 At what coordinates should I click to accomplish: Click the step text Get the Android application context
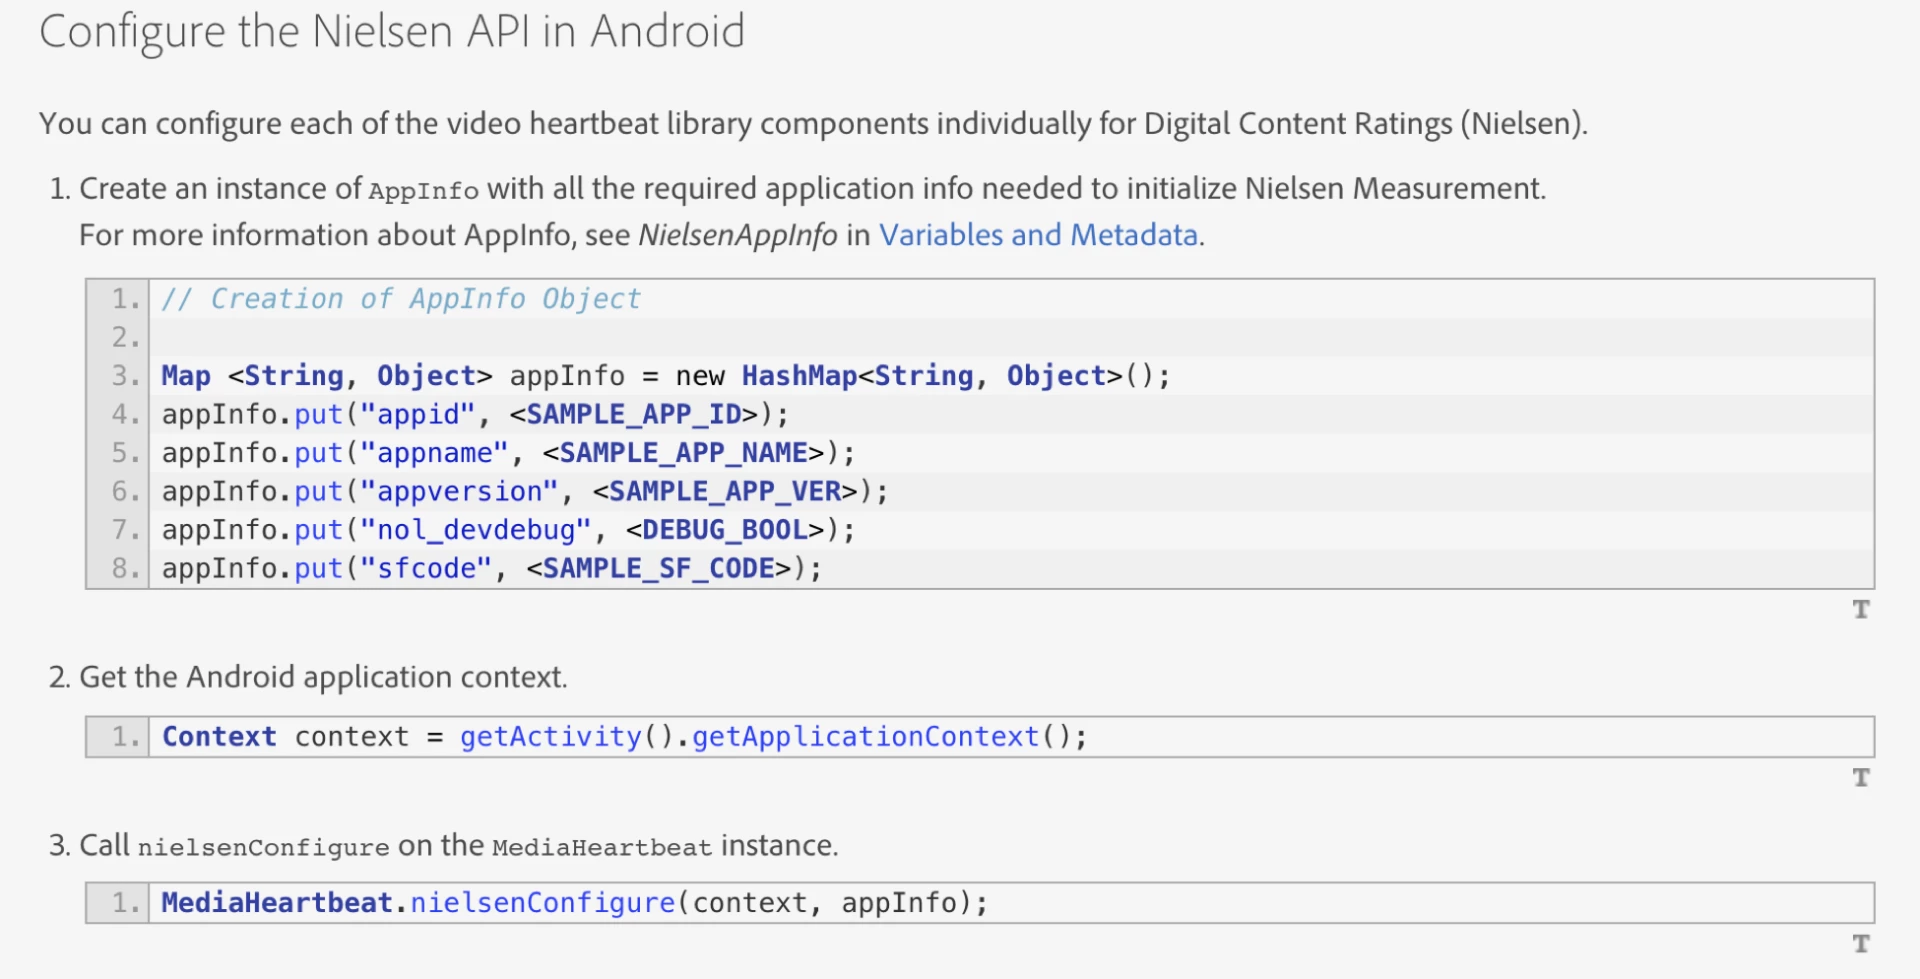pyautogui.click(x=323, y=677)
